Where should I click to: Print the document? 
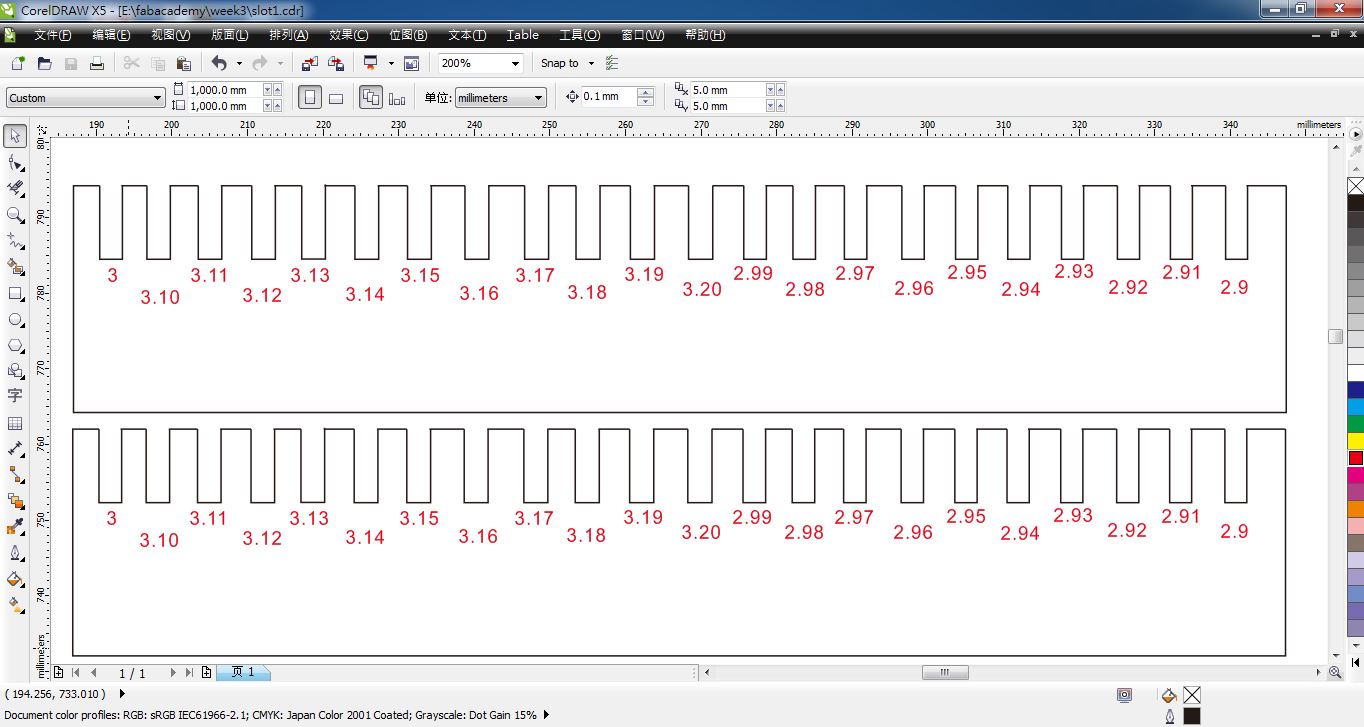pos(97,63)
